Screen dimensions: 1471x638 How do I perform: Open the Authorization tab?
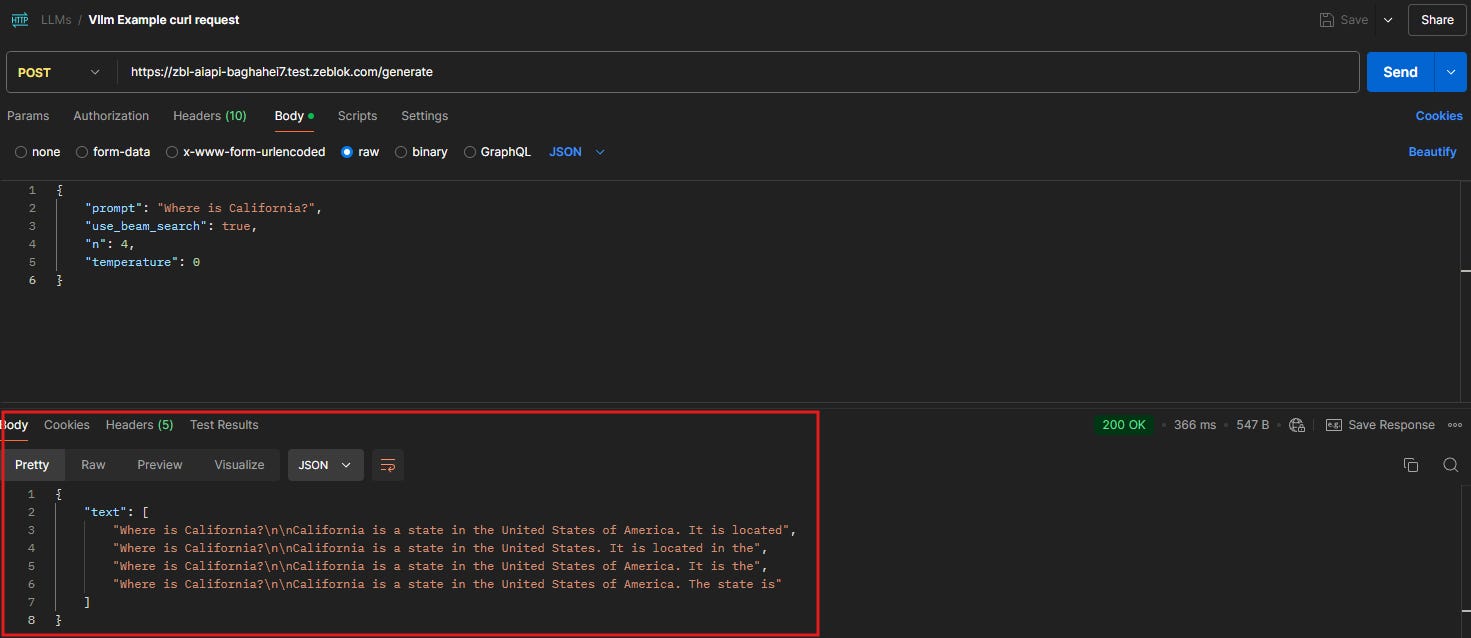[111, 116]
